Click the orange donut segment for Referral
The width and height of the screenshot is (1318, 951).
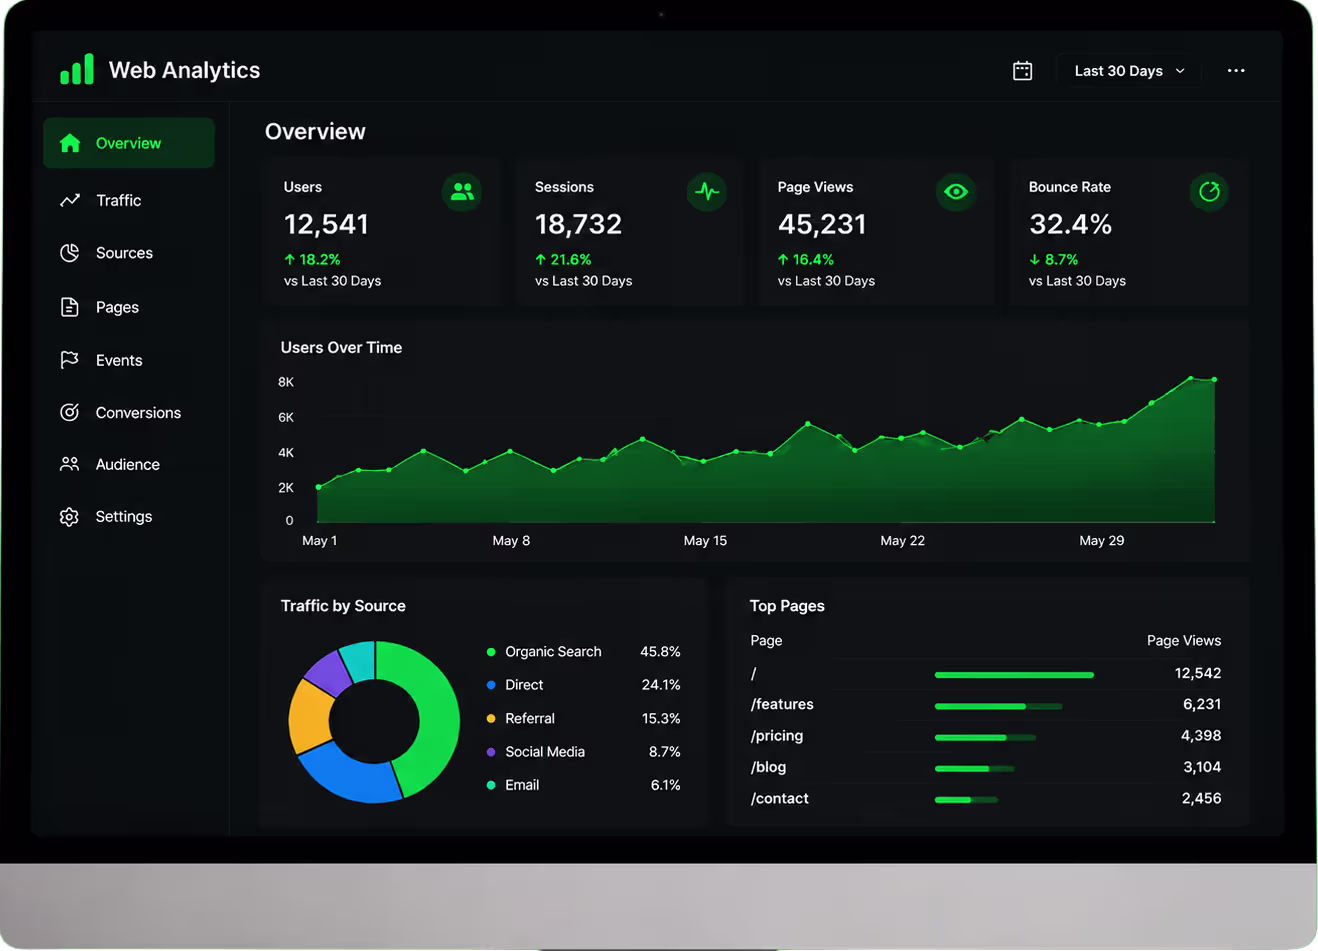(x=309, y=716)
